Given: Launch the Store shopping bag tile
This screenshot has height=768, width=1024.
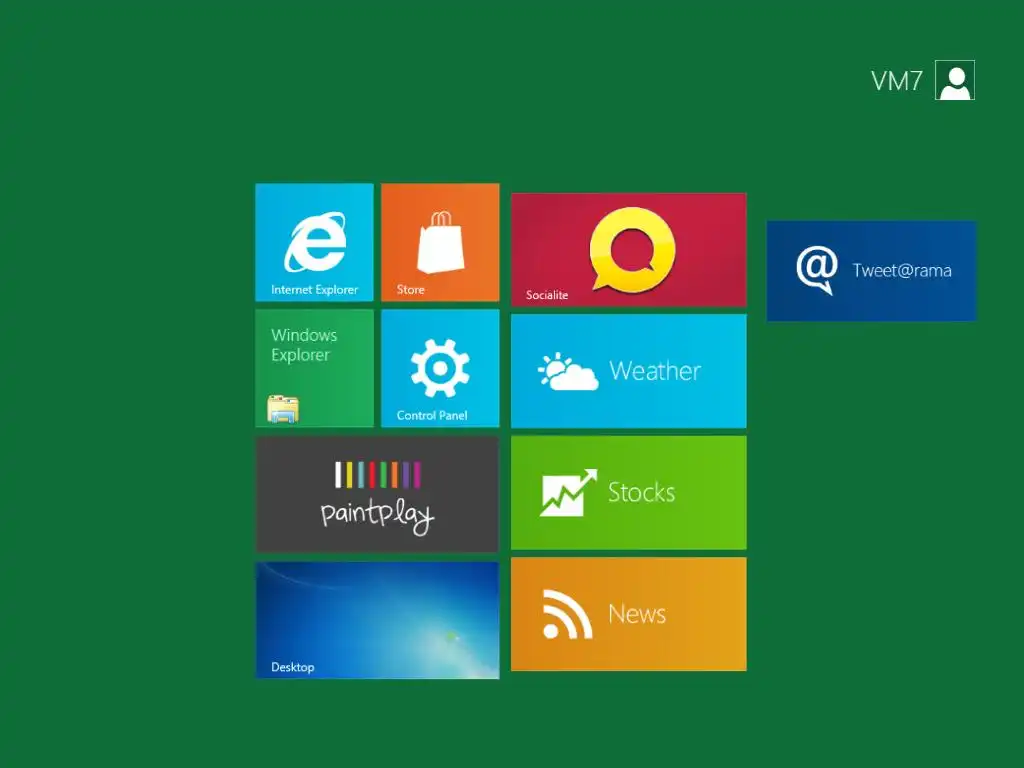Looking at the screenshot, I should (x=440, y=242).
